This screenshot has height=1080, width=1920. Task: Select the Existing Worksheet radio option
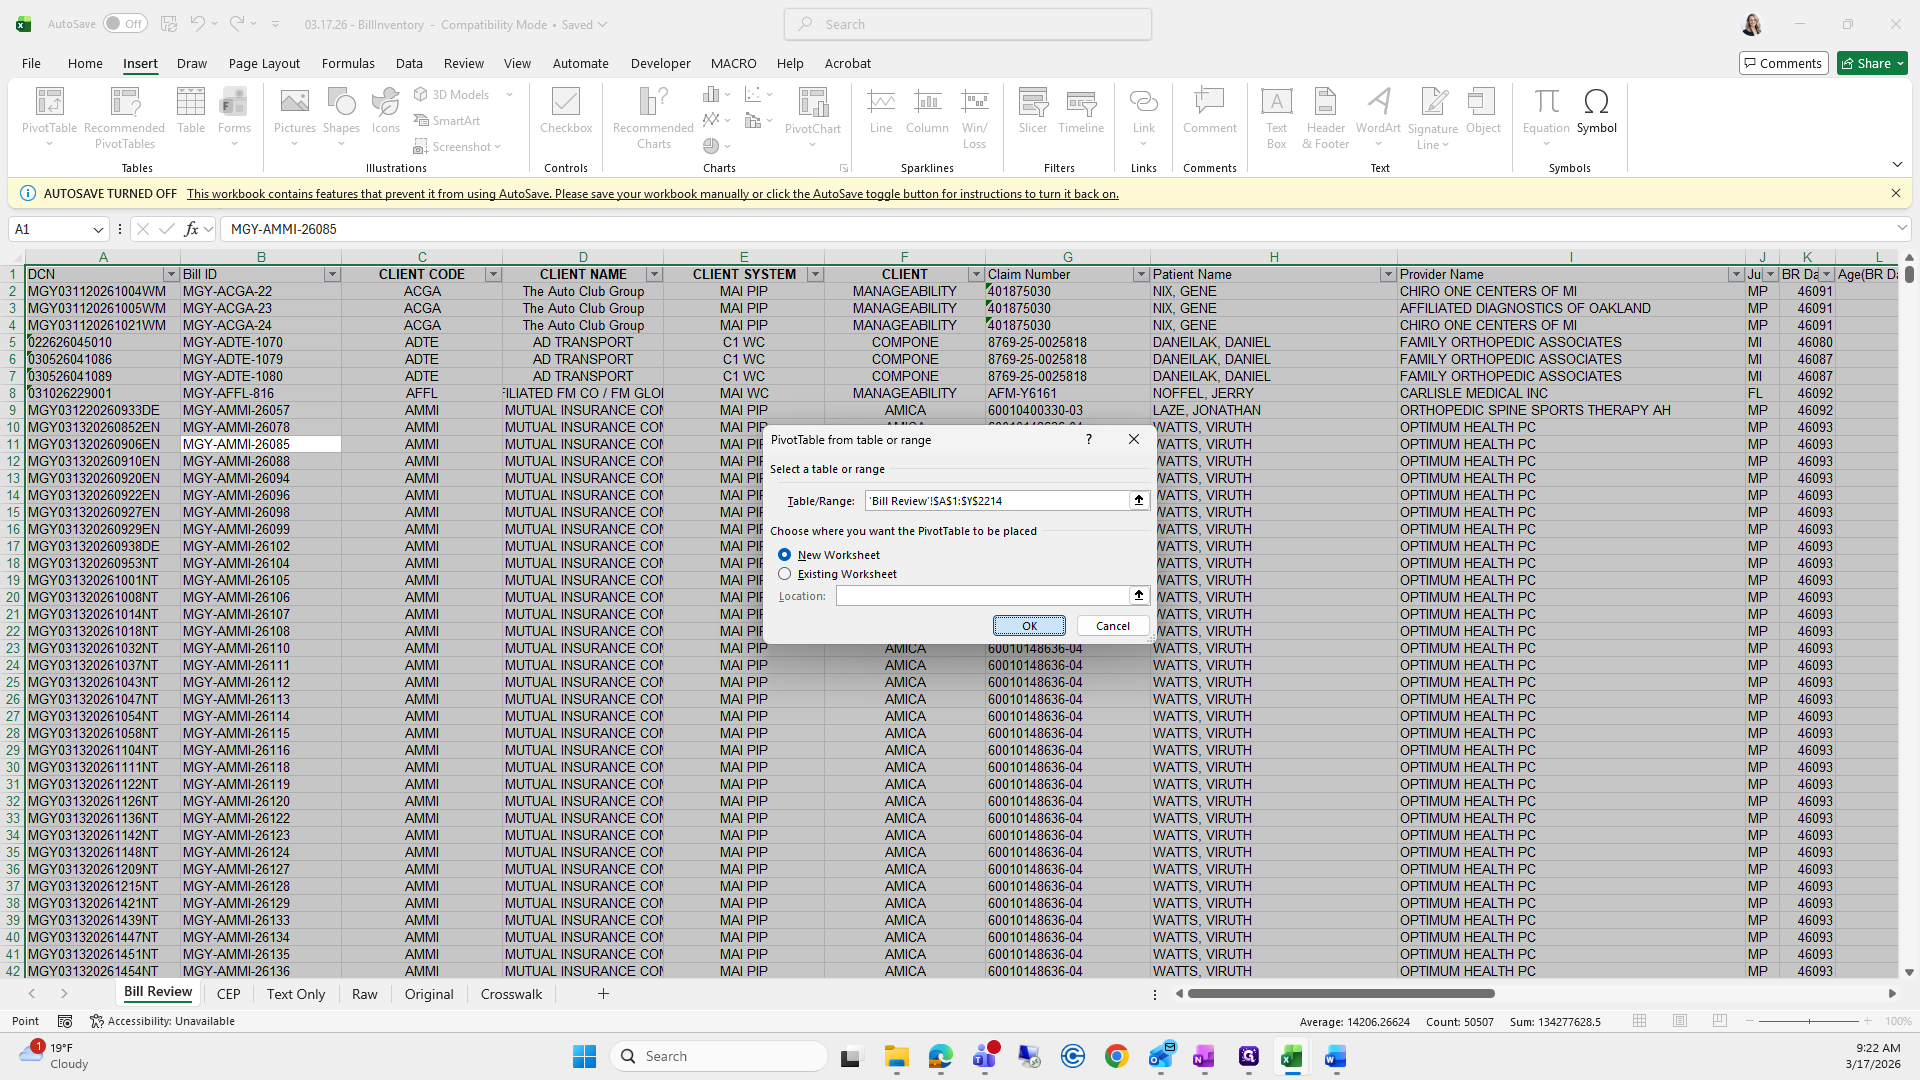tap(785, 574)
